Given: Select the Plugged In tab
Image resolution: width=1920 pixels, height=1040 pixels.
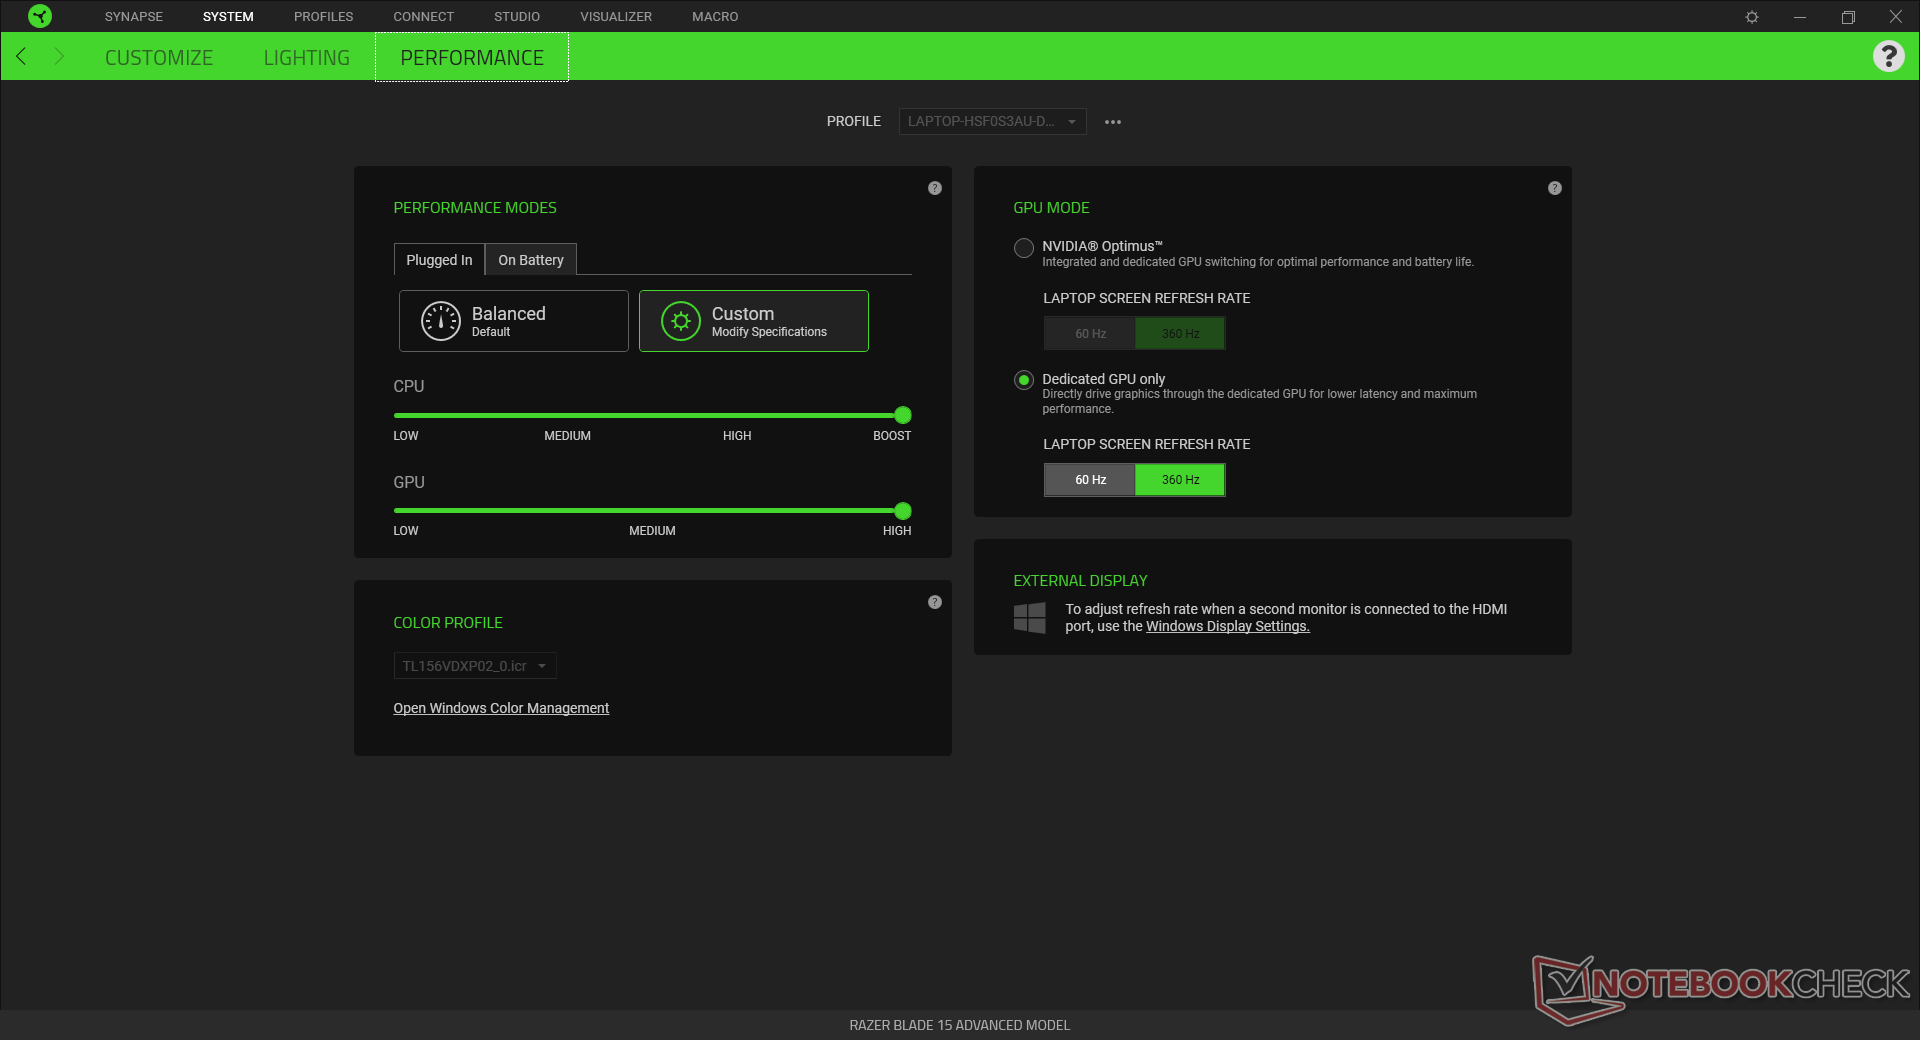Looking at the screenshot, I should click(x=439, y=260).
